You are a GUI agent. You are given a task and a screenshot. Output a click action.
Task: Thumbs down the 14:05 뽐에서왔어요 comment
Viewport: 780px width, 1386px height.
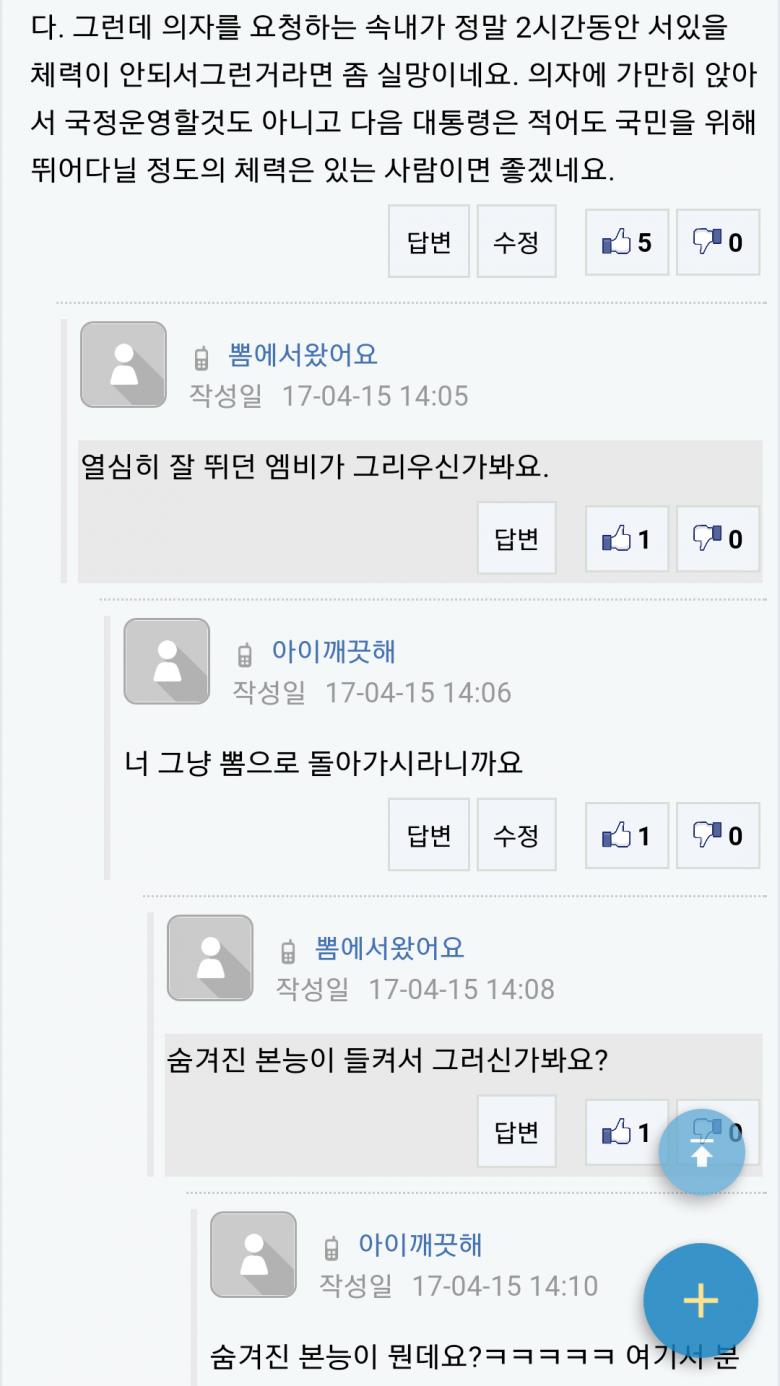(717, 539)
